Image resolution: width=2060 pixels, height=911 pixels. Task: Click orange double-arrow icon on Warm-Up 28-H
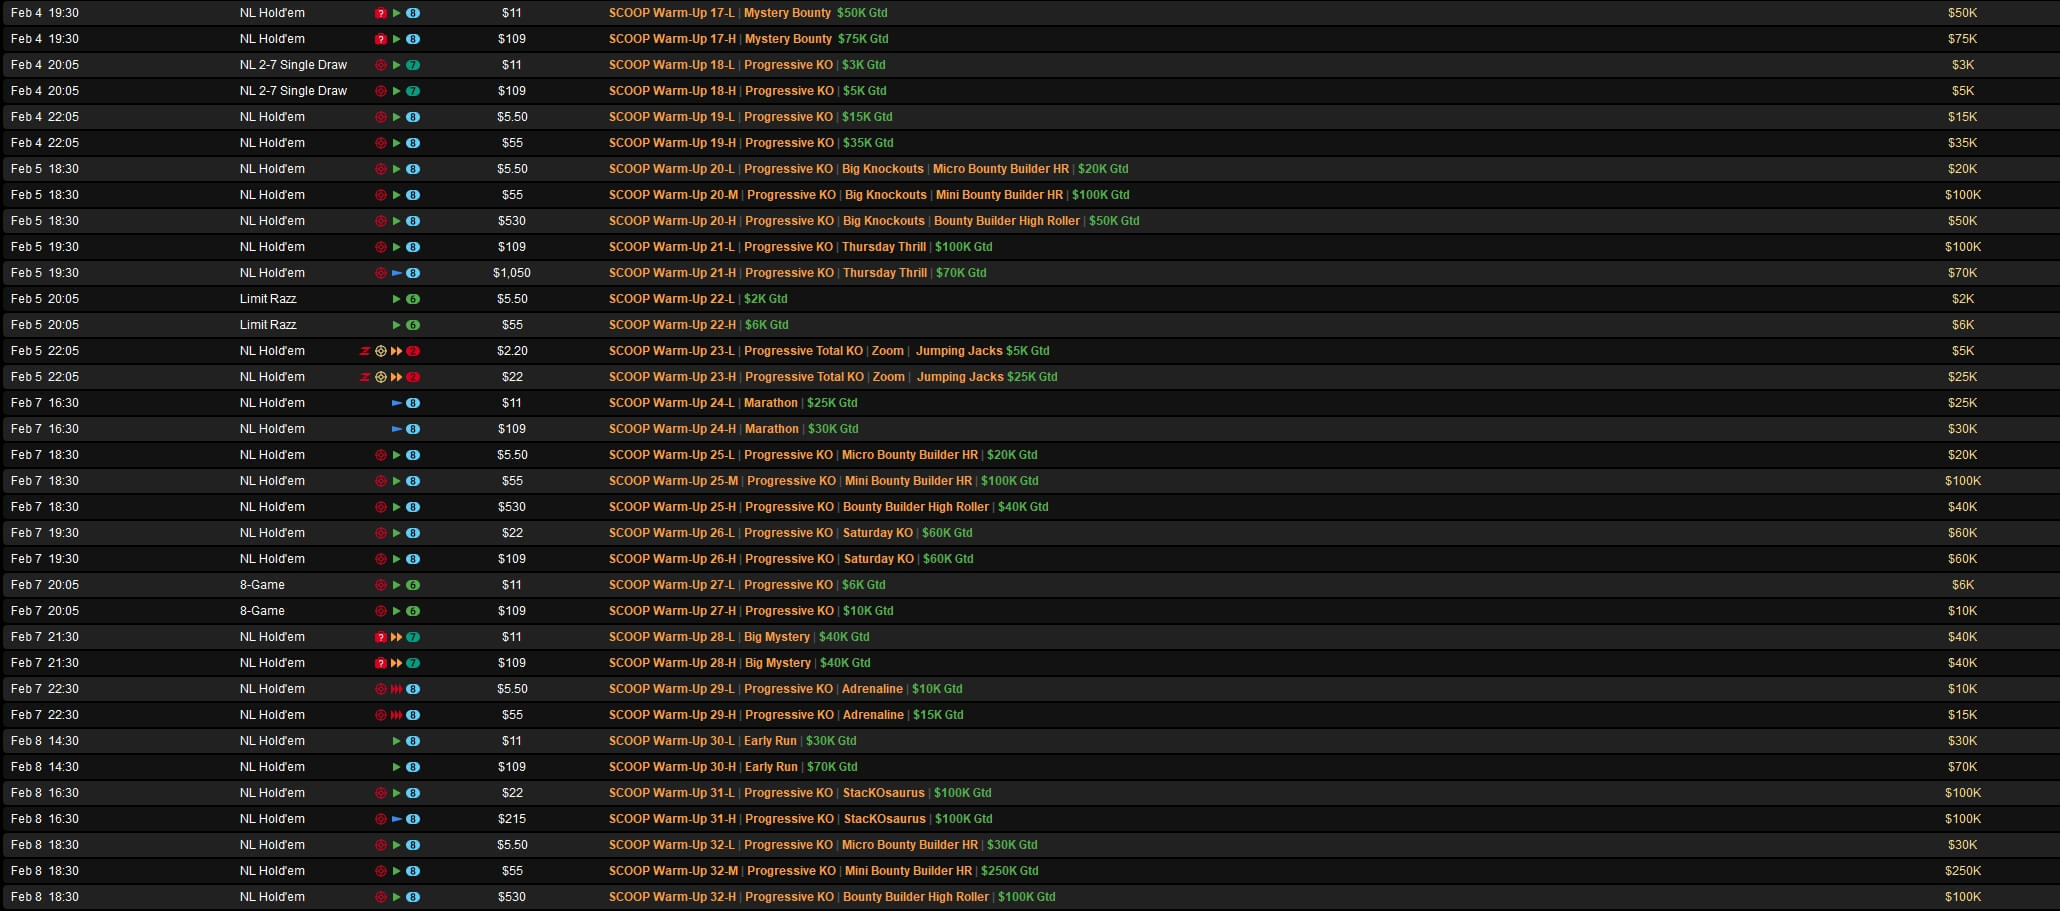point(396,663)
